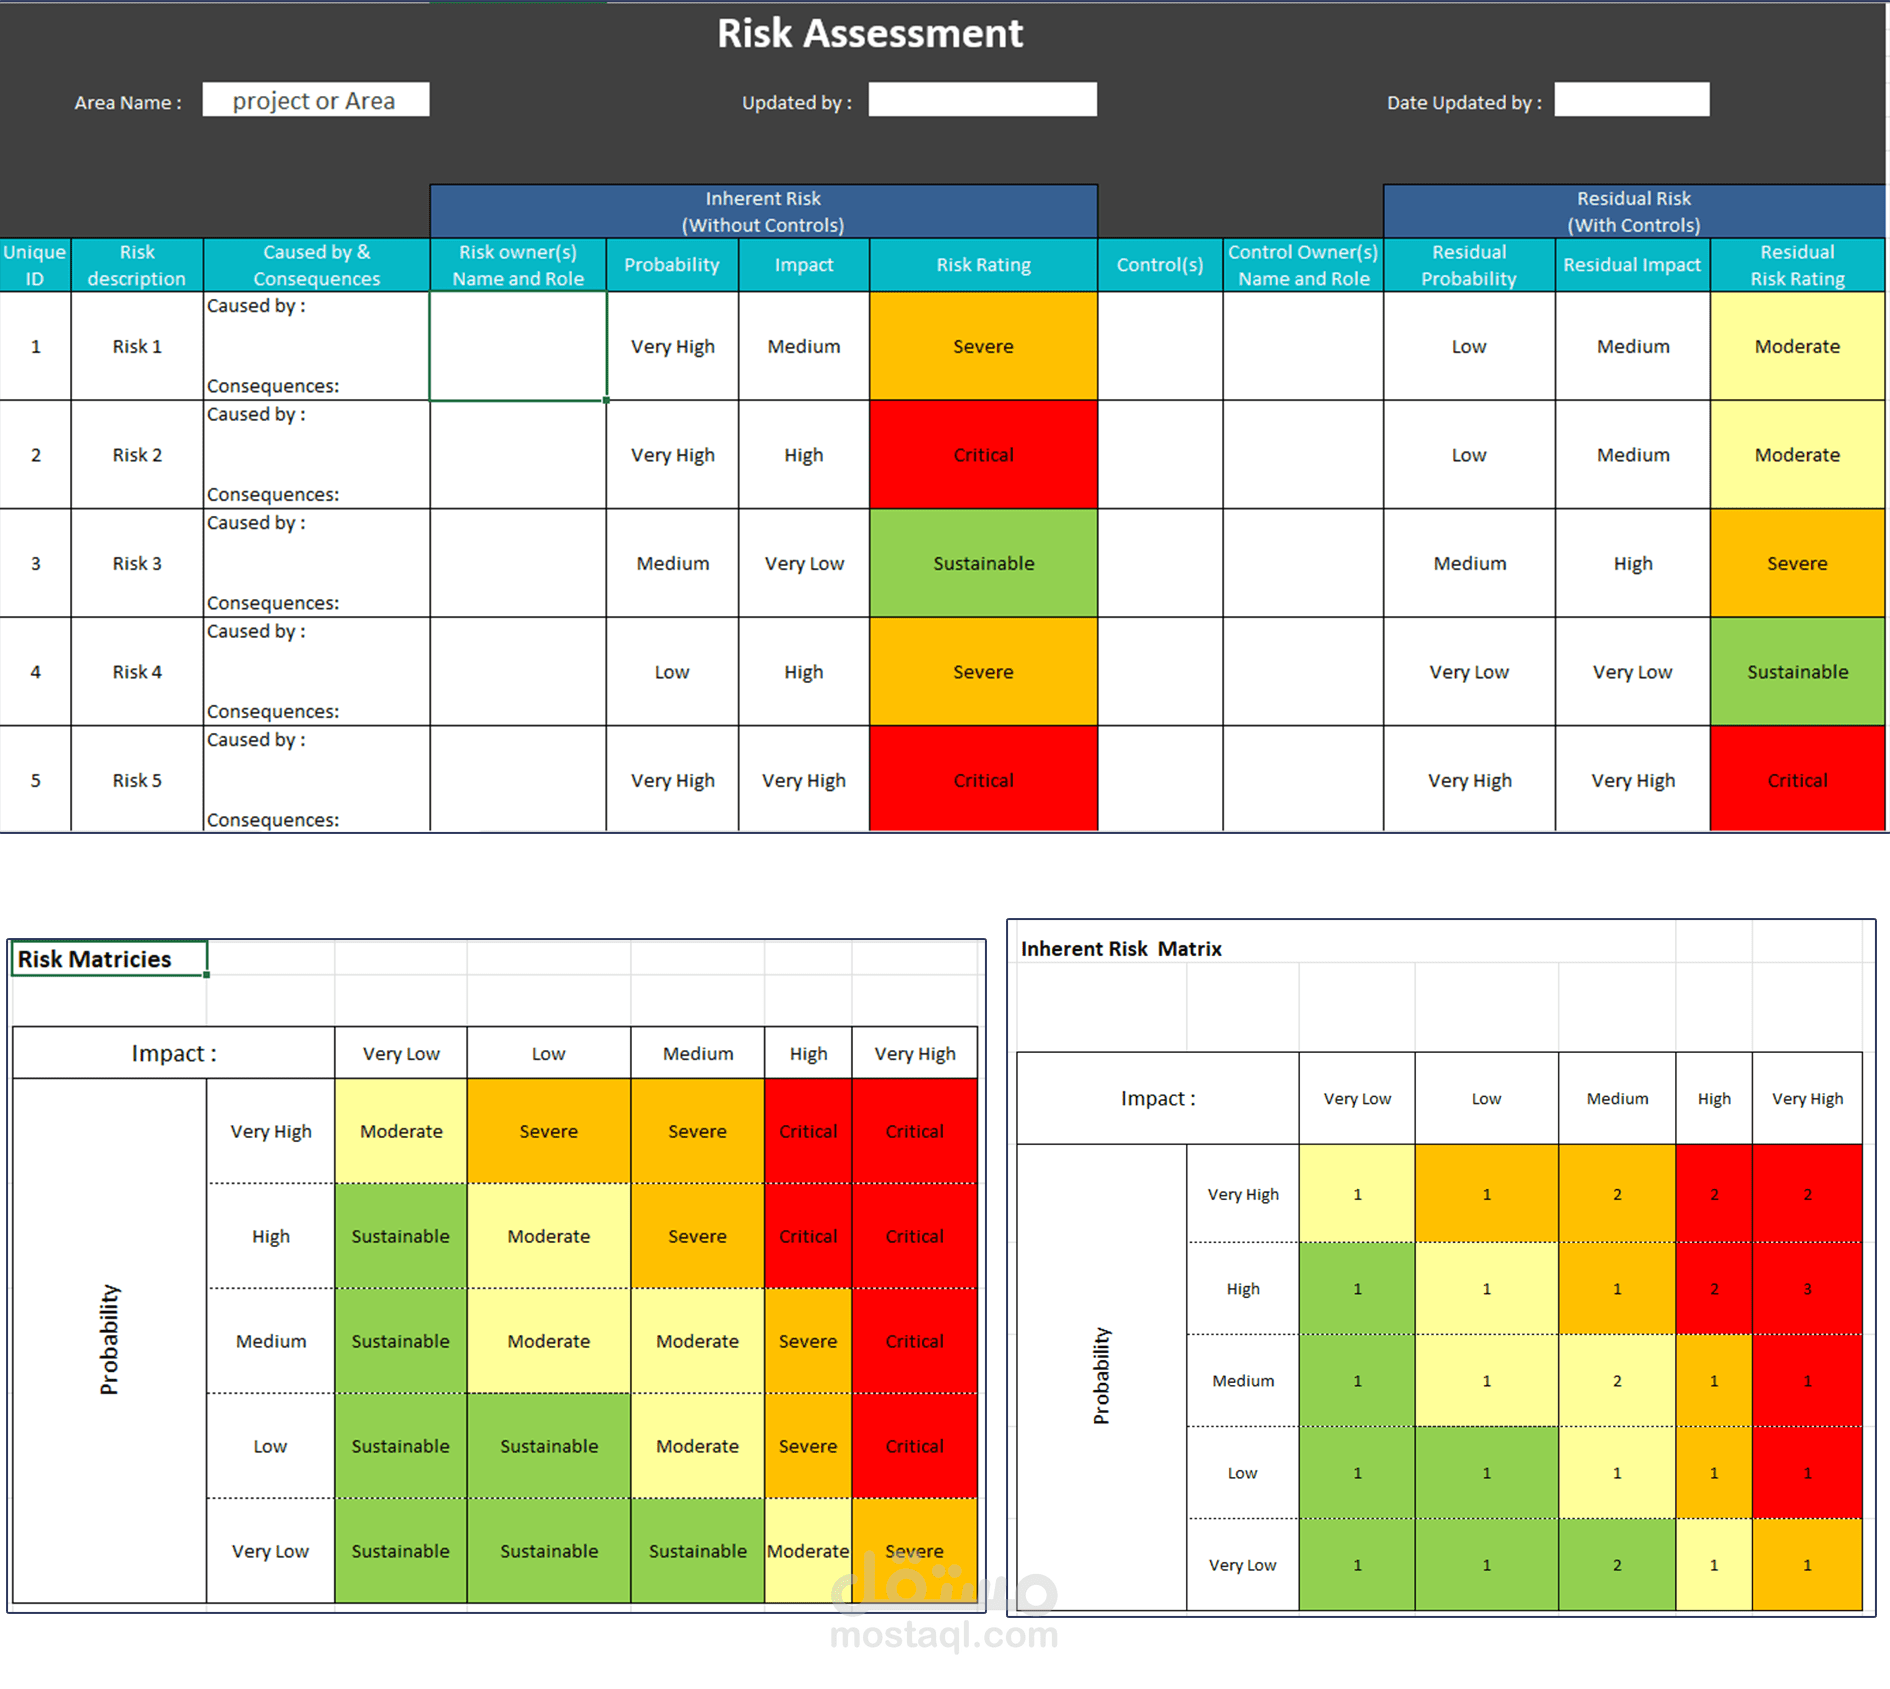Select the Sustainable rating cell for Risk 3
The width and height of the screenshot is (1890, 1689).
click(983, 563)
